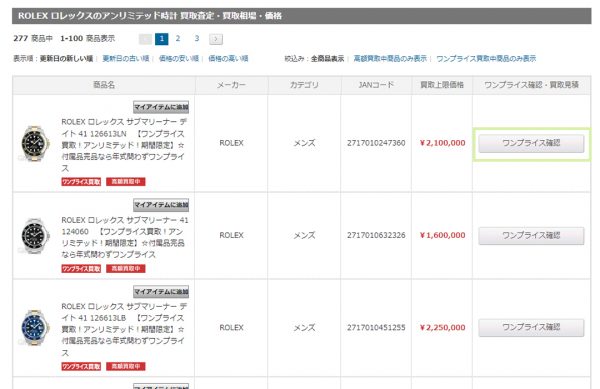Sort by 価格の安い順

(179, 59)
